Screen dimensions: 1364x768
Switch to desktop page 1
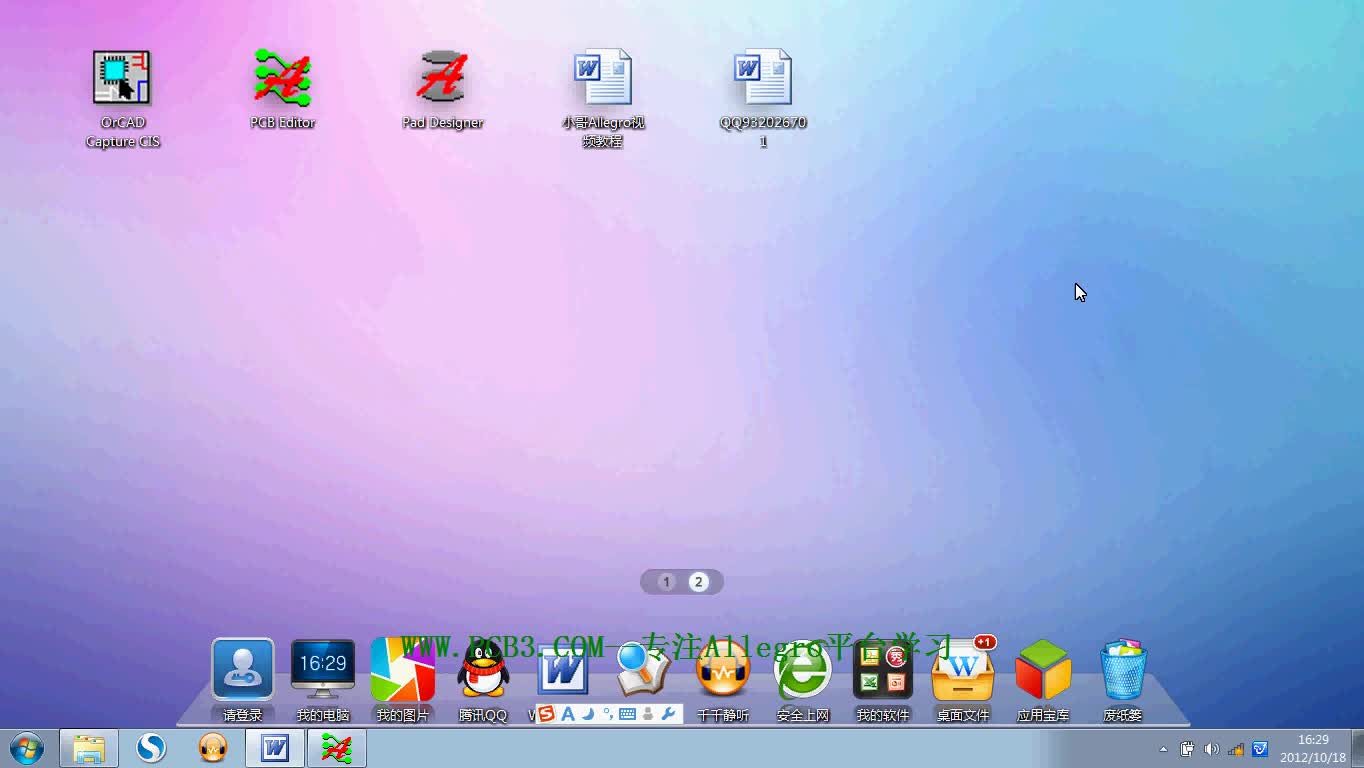(x=667, y=582)
